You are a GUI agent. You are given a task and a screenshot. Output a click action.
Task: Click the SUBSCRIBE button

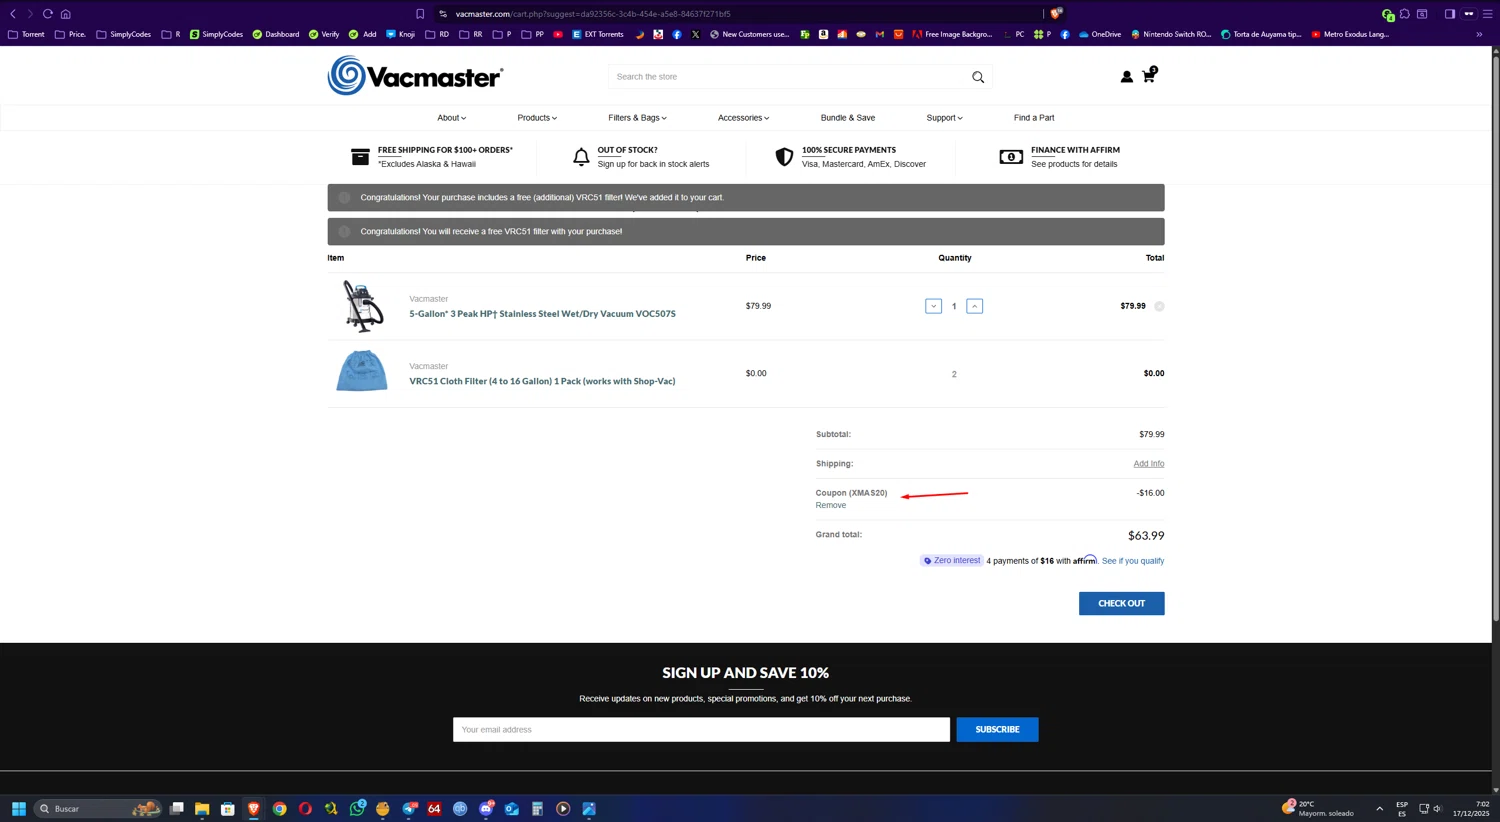click(997, 729)
